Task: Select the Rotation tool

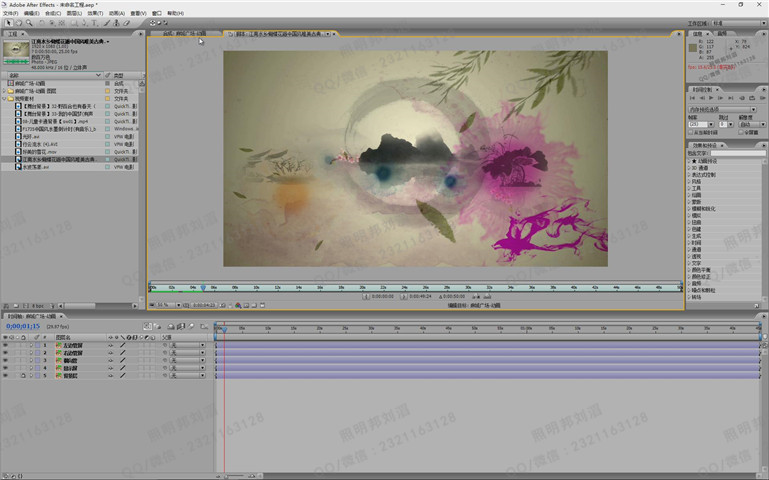Action: [42, 23]
